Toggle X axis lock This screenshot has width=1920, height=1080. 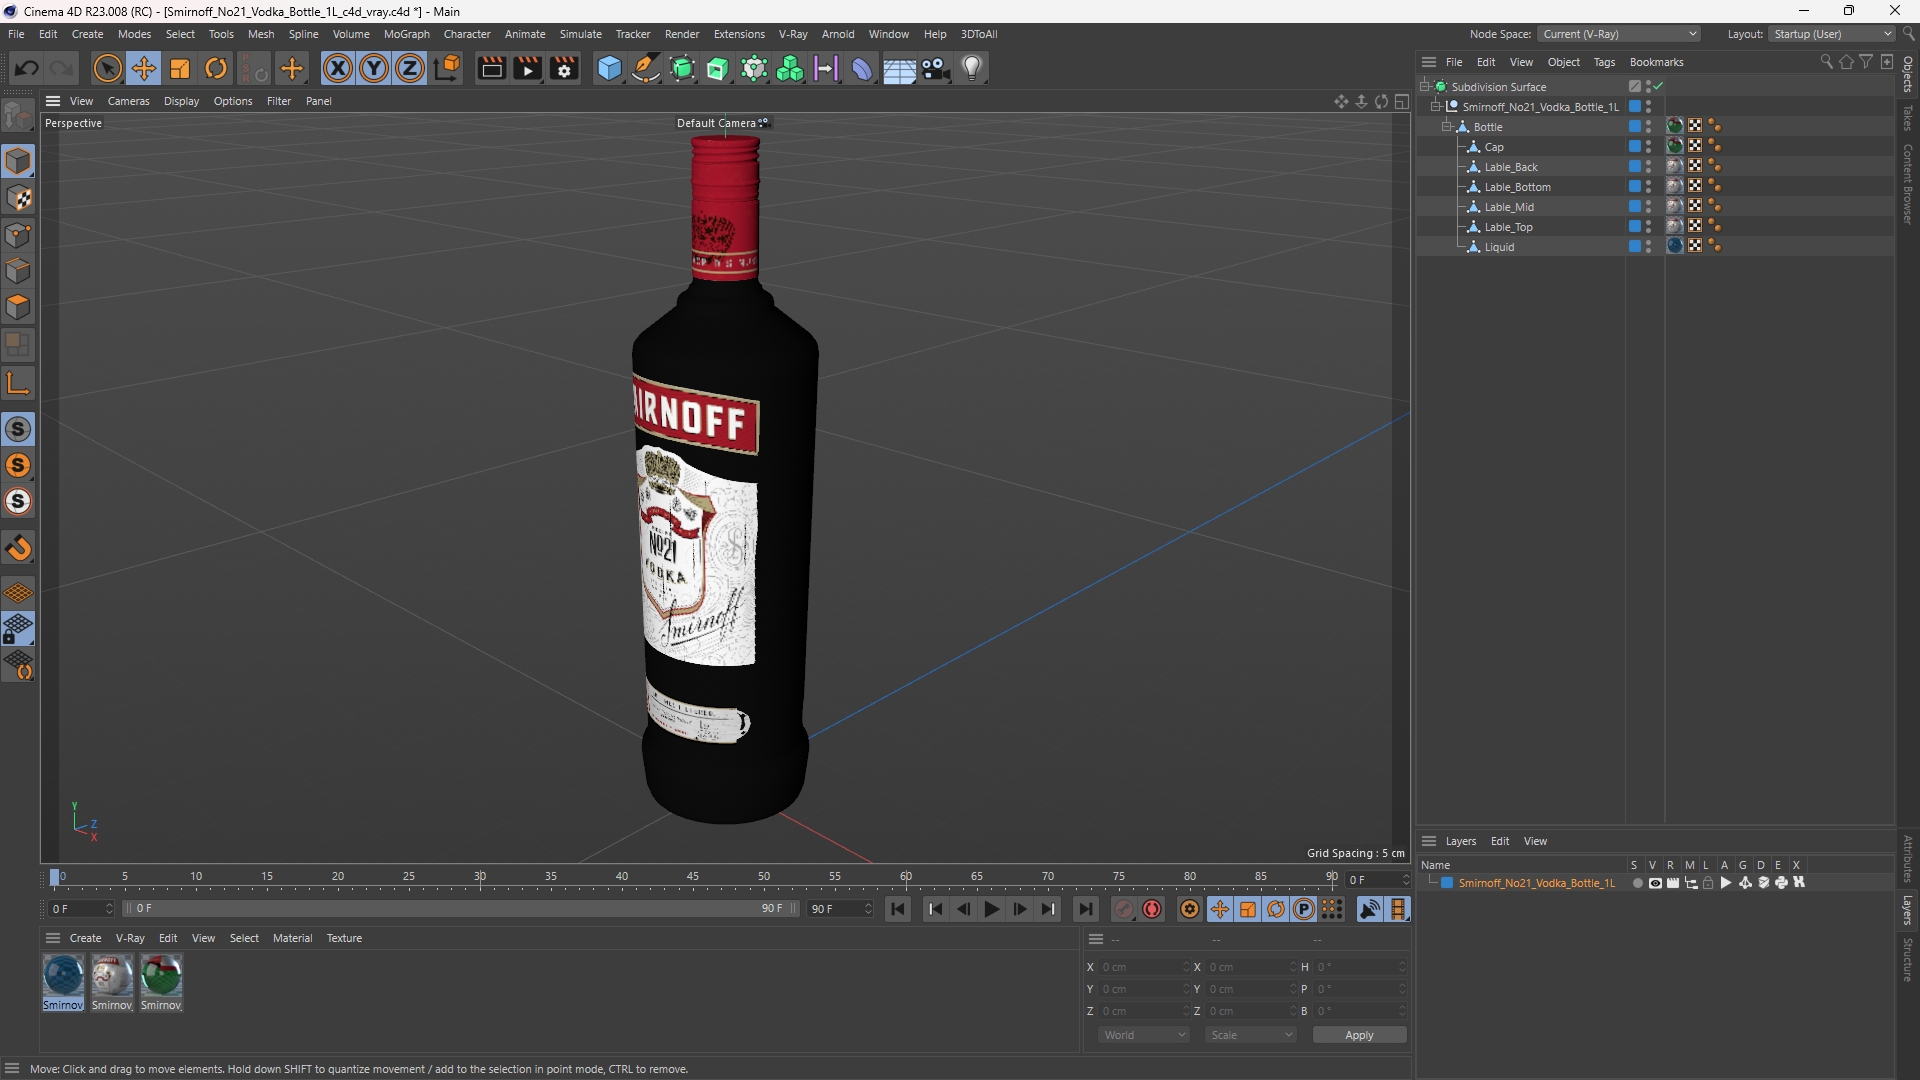338,68
